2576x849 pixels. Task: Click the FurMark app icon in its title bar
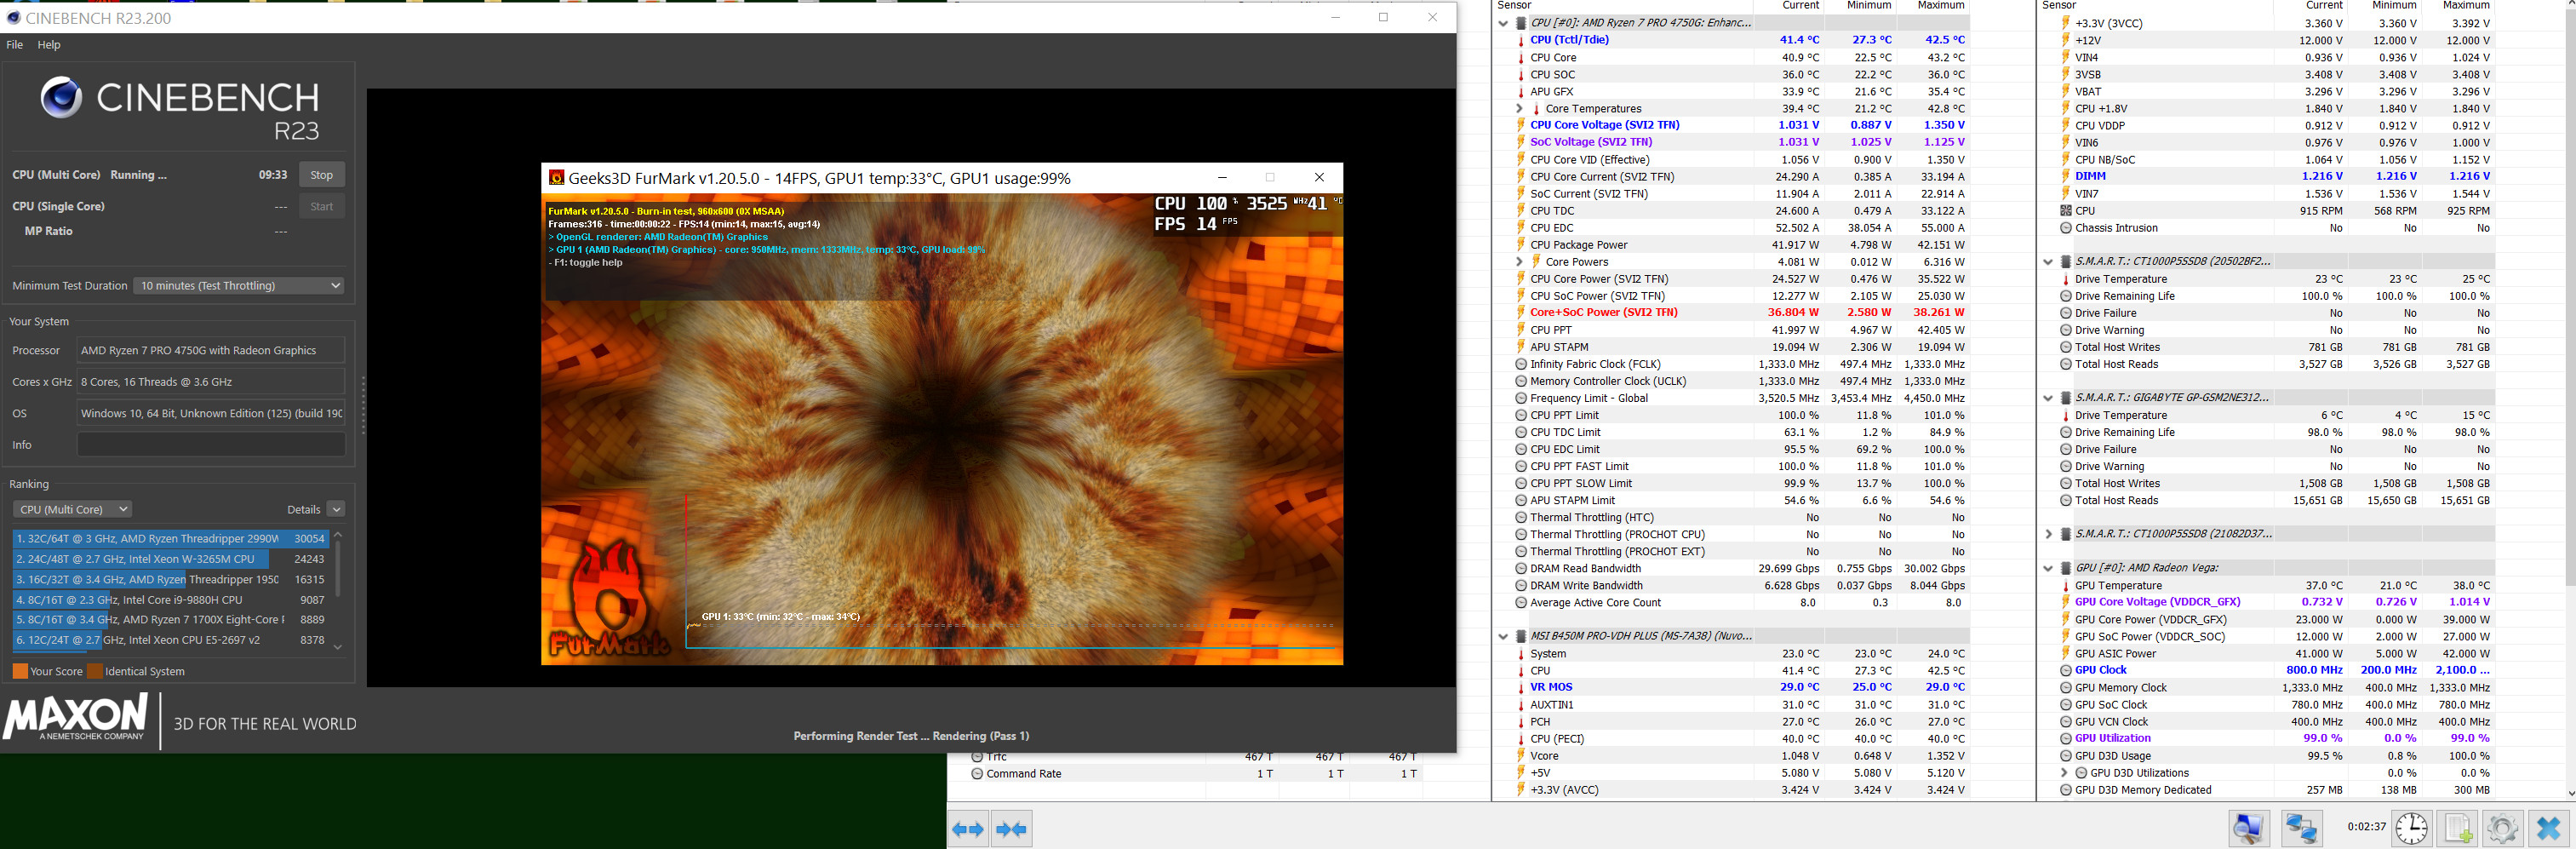point(557,178)
